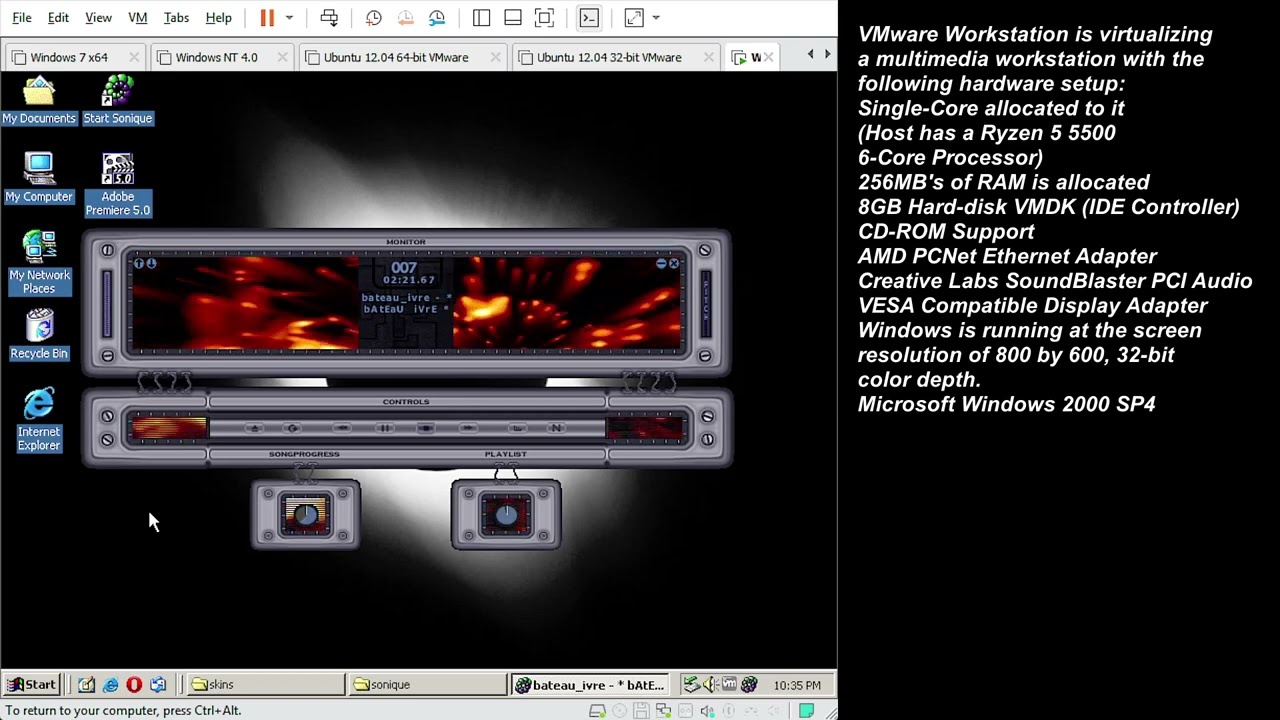Toggle shuffle button in Sonique controls
The height and width of the screenshot is (720, 1280).
coord(517,428)
